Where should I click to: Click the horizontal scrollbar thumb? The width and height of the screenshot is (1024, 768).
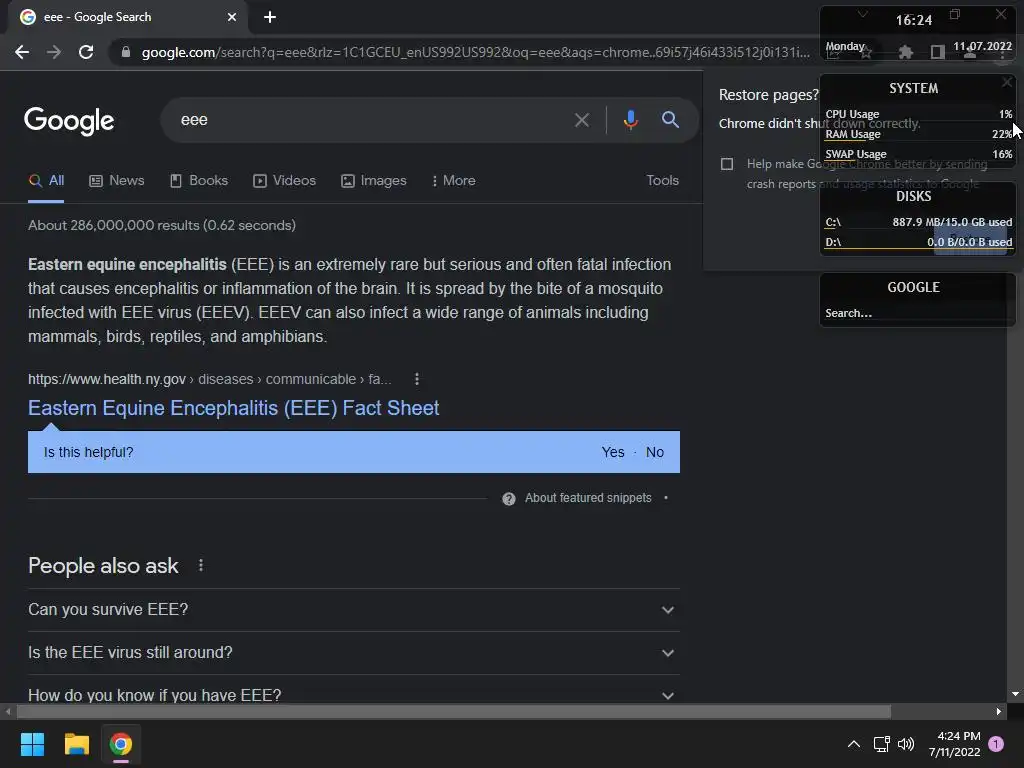point(453,711)
